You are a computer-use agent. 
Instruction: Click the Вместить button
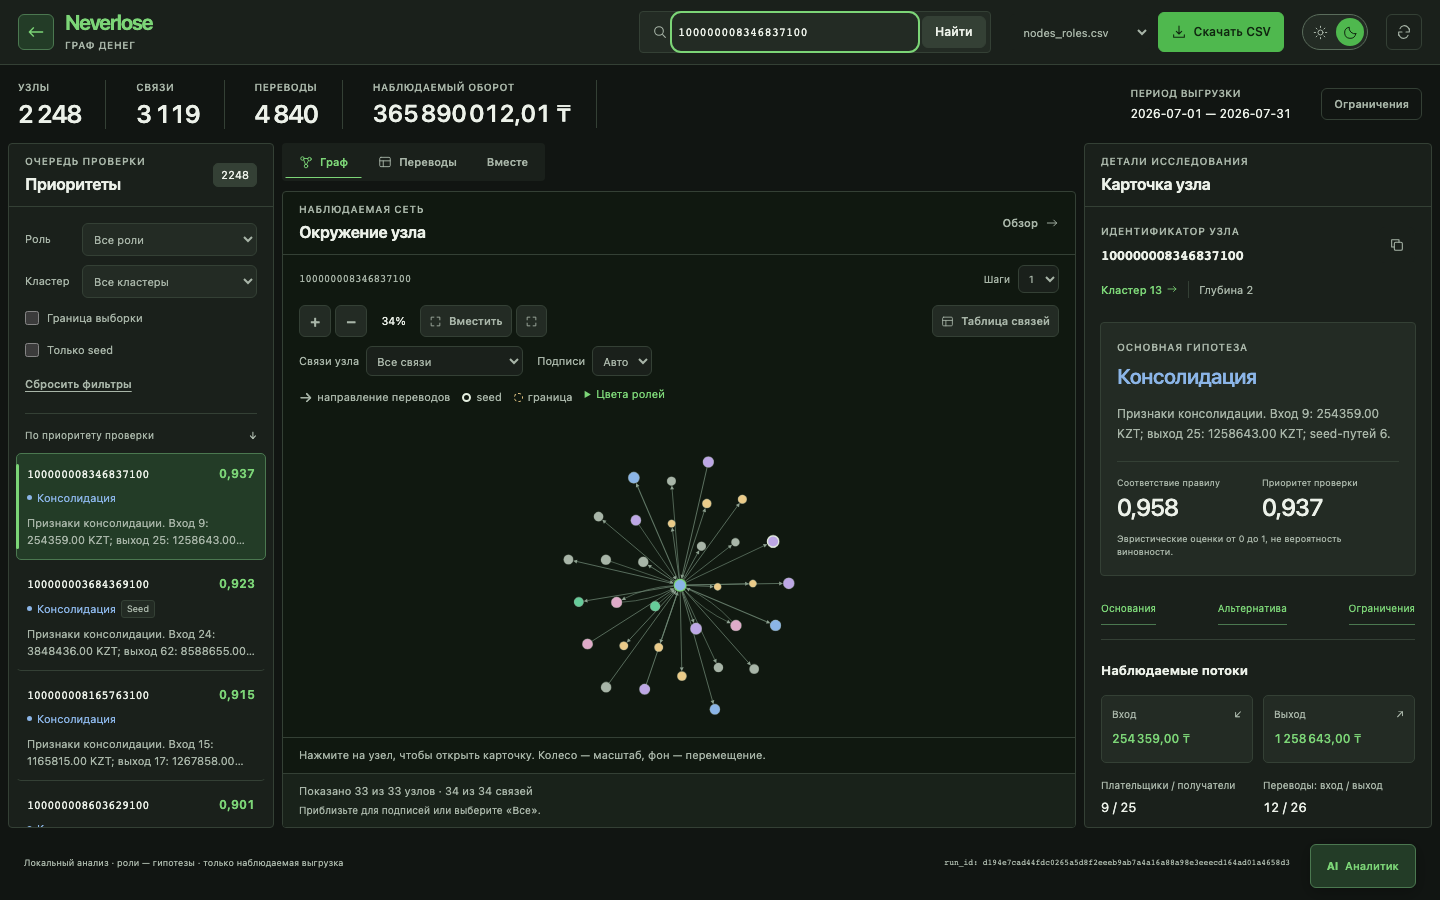pyautogui.click(x=466, y=321)
